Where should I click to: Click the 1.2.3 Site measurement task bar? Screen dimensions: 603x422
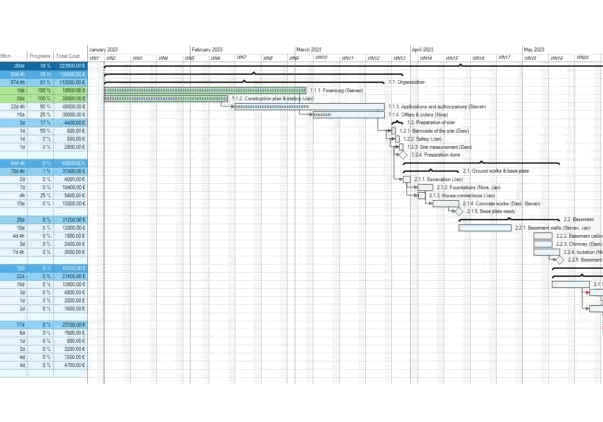click(x=401, y=147)
